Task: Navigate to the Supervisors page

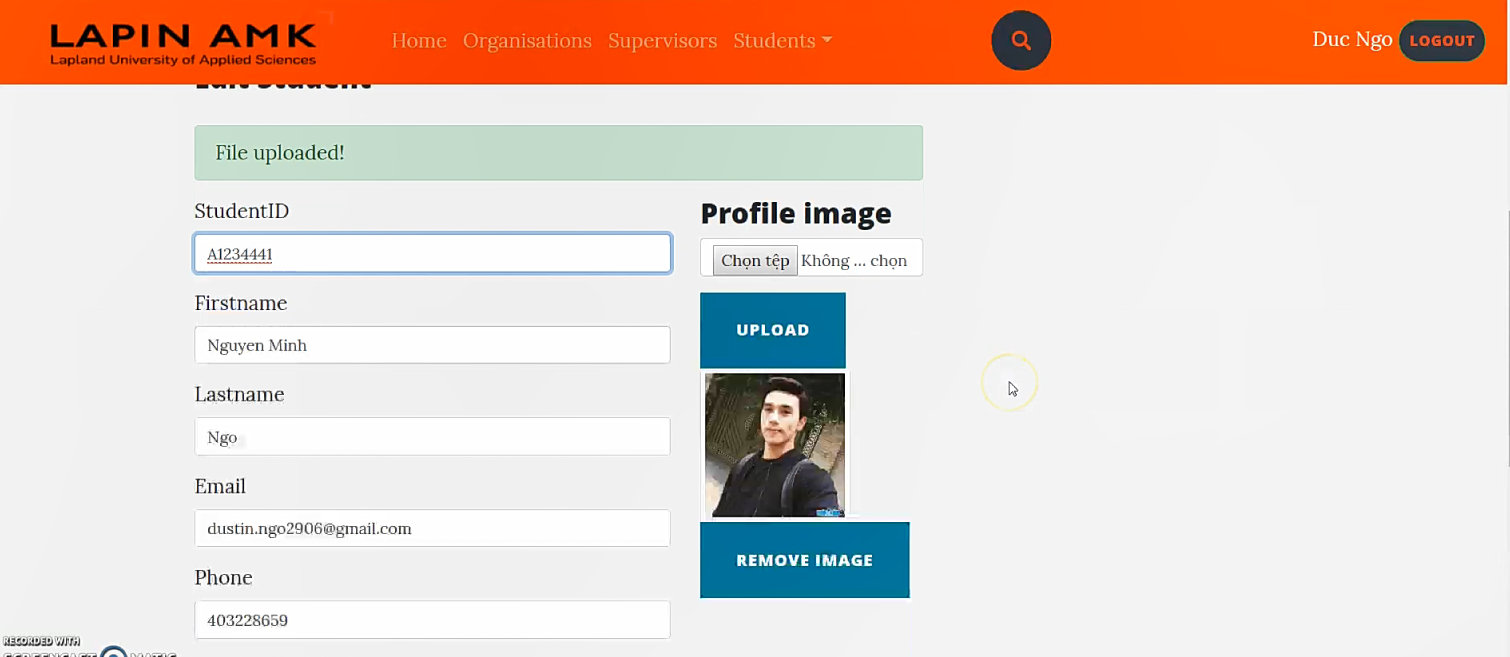Action: (x=662, y=41)
